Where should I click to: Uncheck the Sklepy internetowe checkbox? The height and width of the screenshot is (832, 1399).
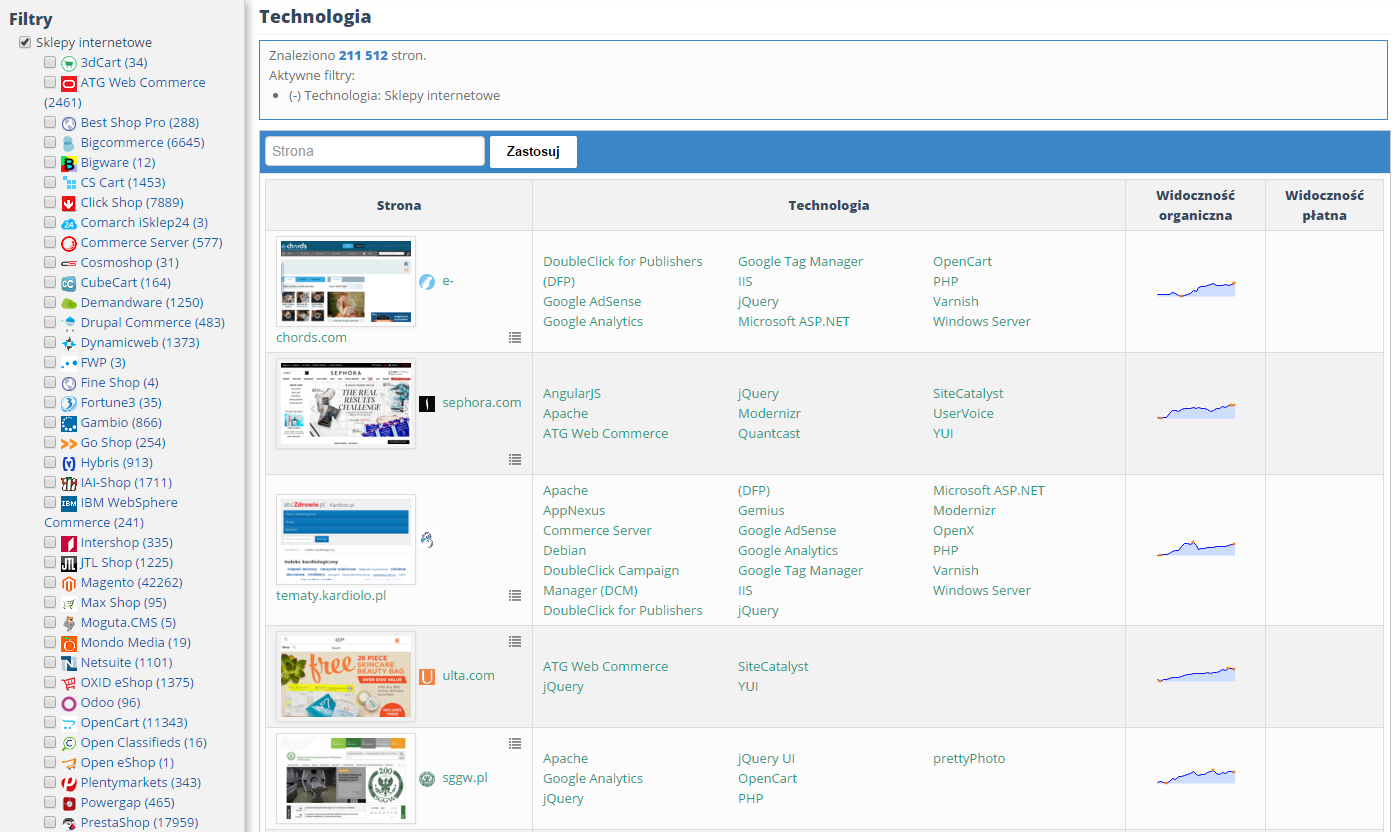pos(25,43)
